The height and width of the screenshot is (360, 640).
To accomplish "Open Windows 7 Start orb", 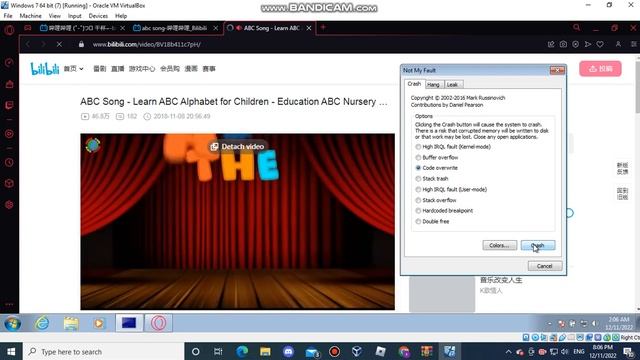I will [13, 324].
